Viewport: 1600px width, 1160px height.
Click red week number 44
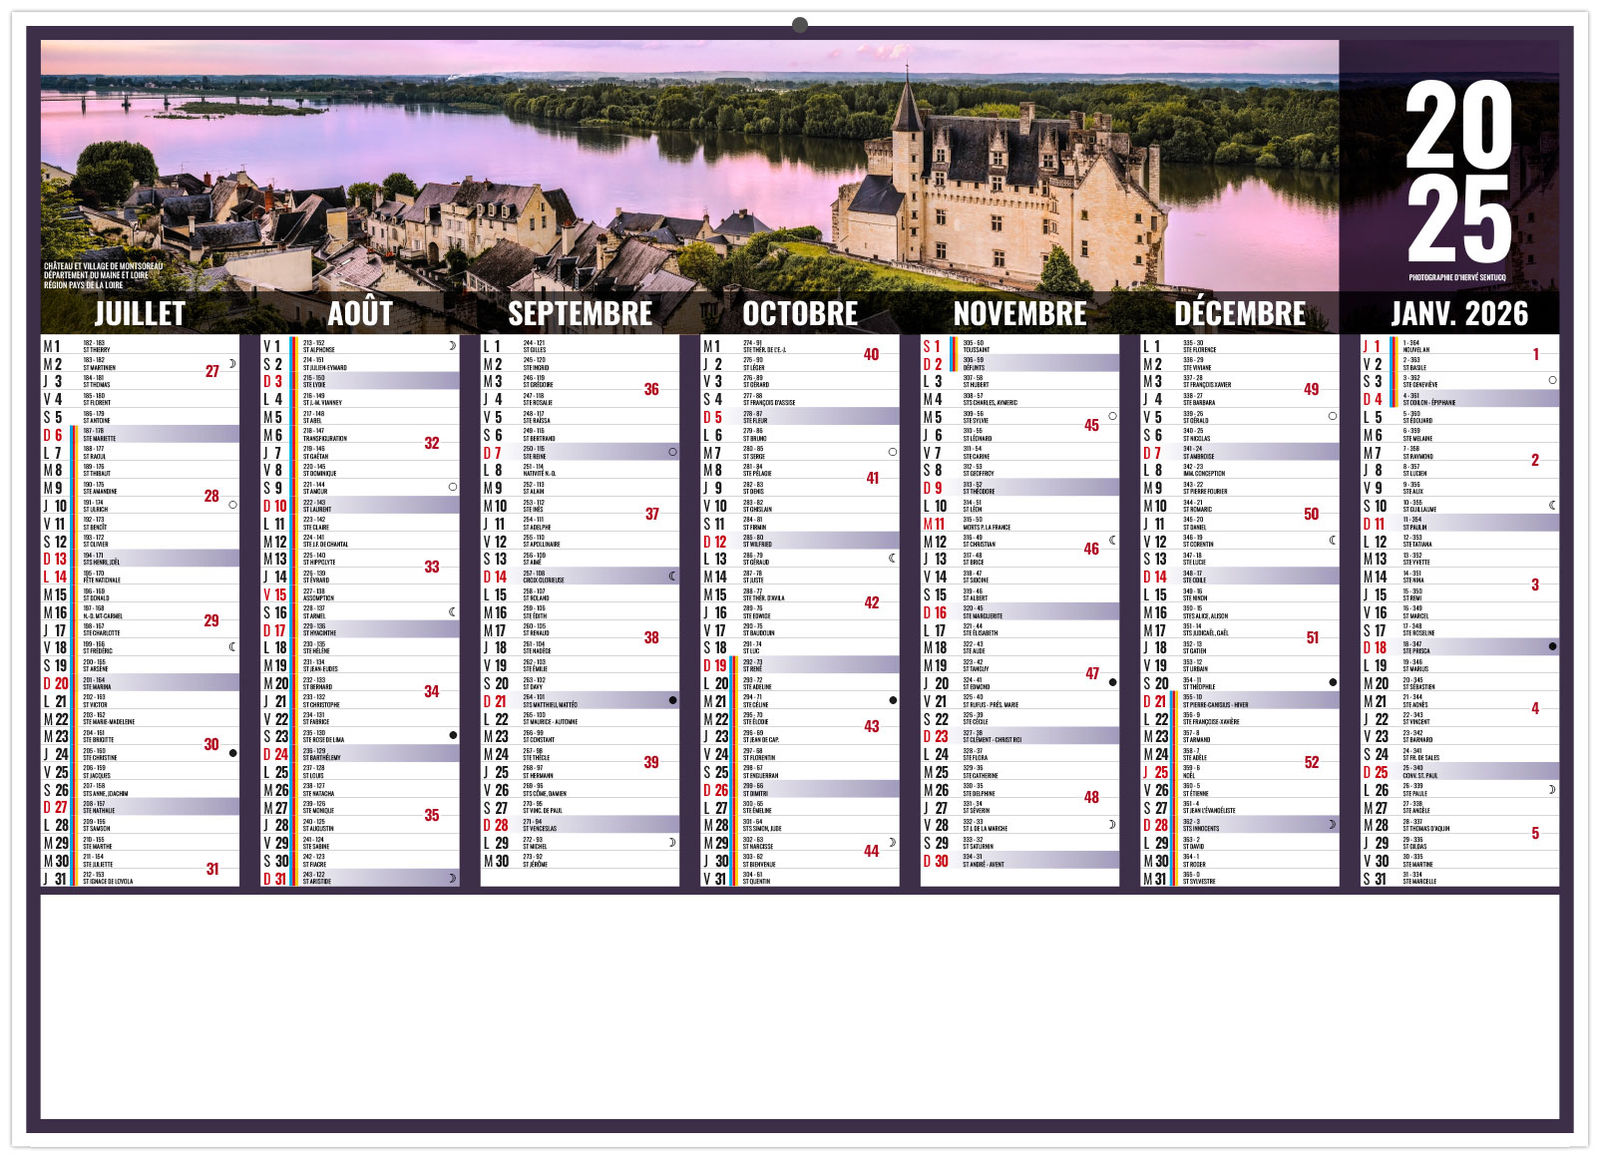pyautogui.click(x=872, y=851)
